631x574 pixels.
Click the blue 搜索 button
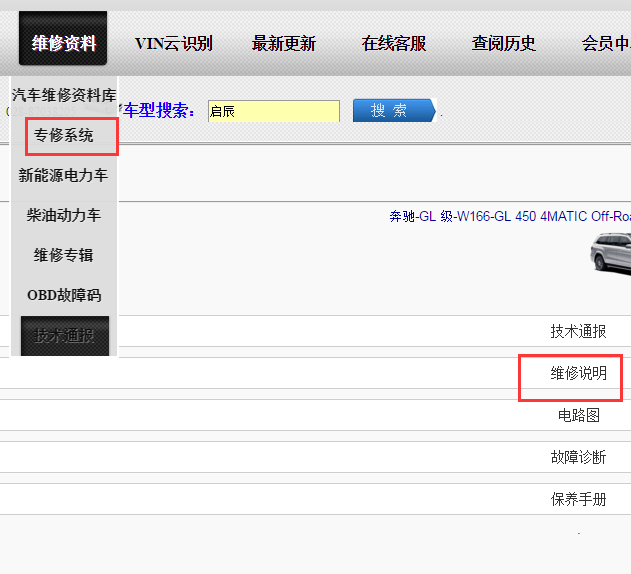click(x=394, y=110)
